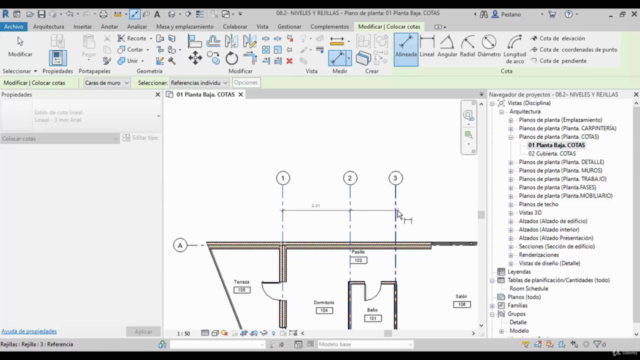Switch to the Insertar ribbon tab
The width and height of the screenshot is (640, 360).
[82, 27]
